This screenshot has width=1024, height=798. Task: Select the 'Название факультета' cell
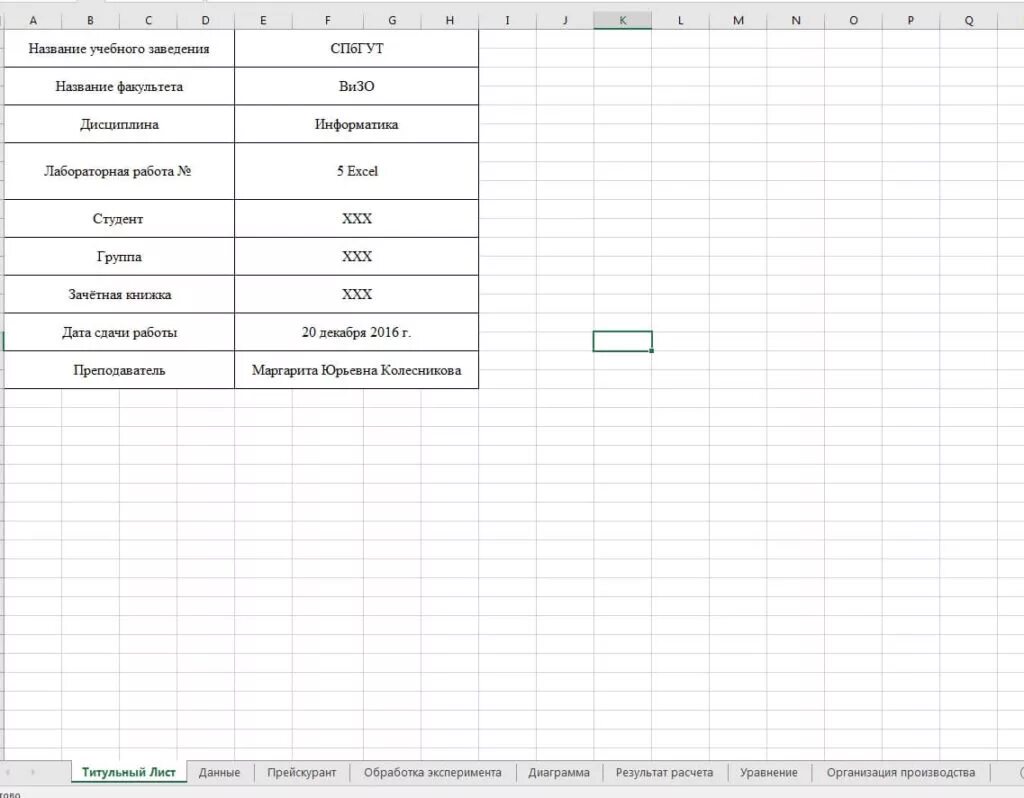119,86
